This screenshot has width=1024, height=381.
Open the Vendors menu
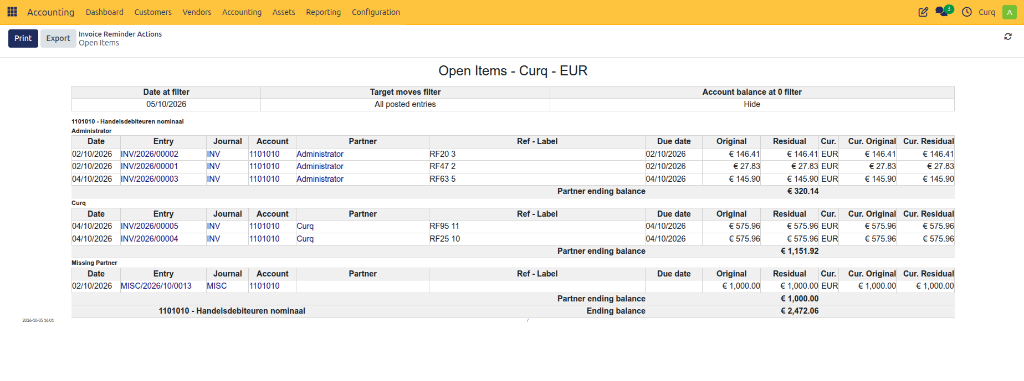click(x=197, y=12)
